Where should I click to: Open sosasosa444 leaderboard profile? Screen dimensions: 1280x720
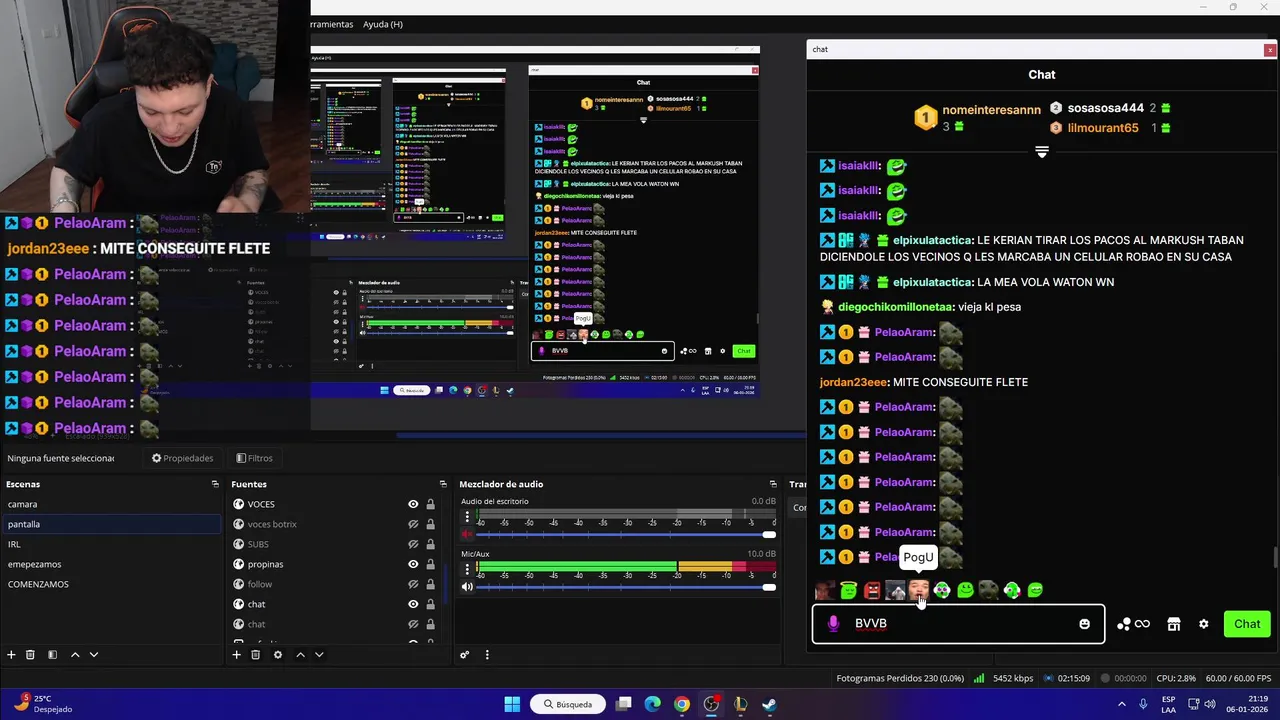(1105, 108)
